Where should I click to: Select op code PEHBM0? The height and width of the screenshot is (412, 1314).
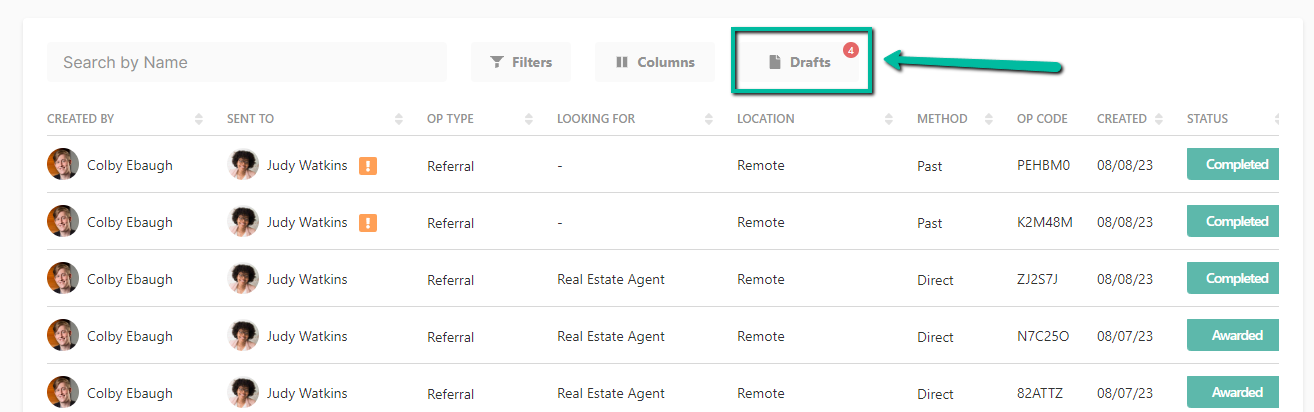point(1044,165)
